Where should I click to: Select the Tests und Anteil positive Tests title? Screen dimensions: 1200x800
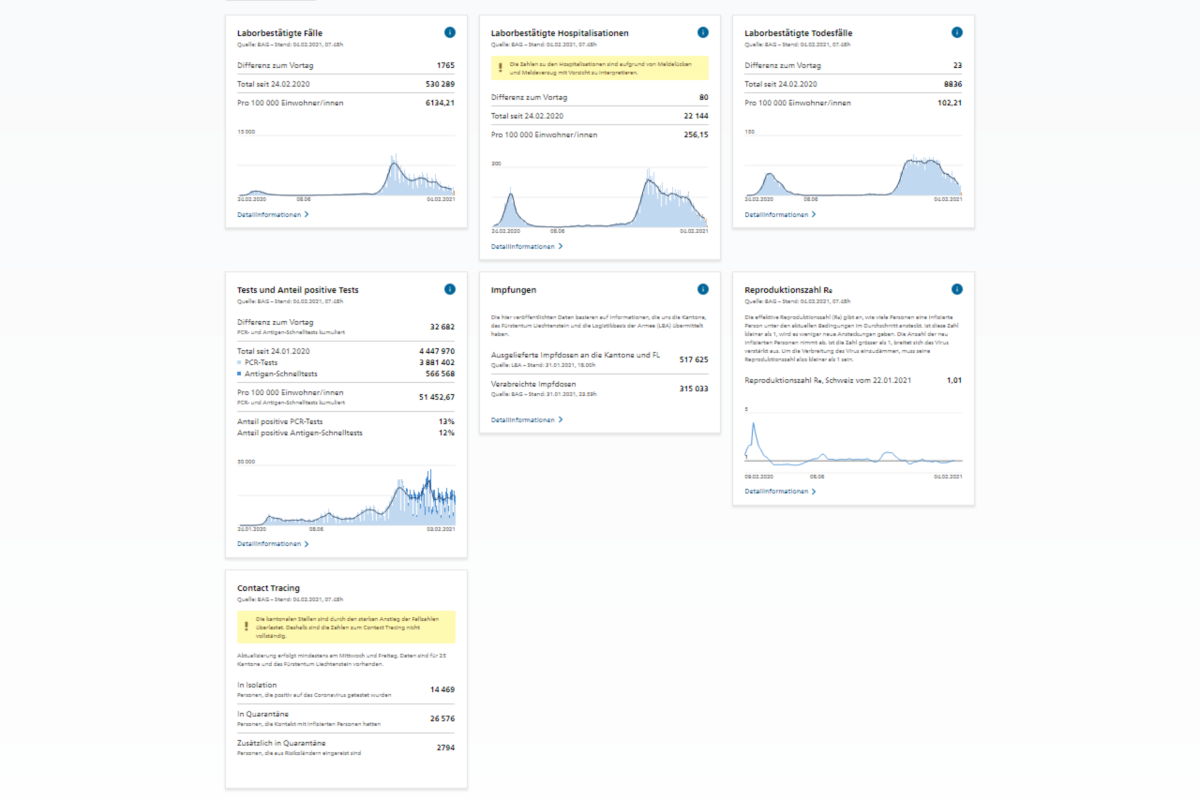(298, 290)
